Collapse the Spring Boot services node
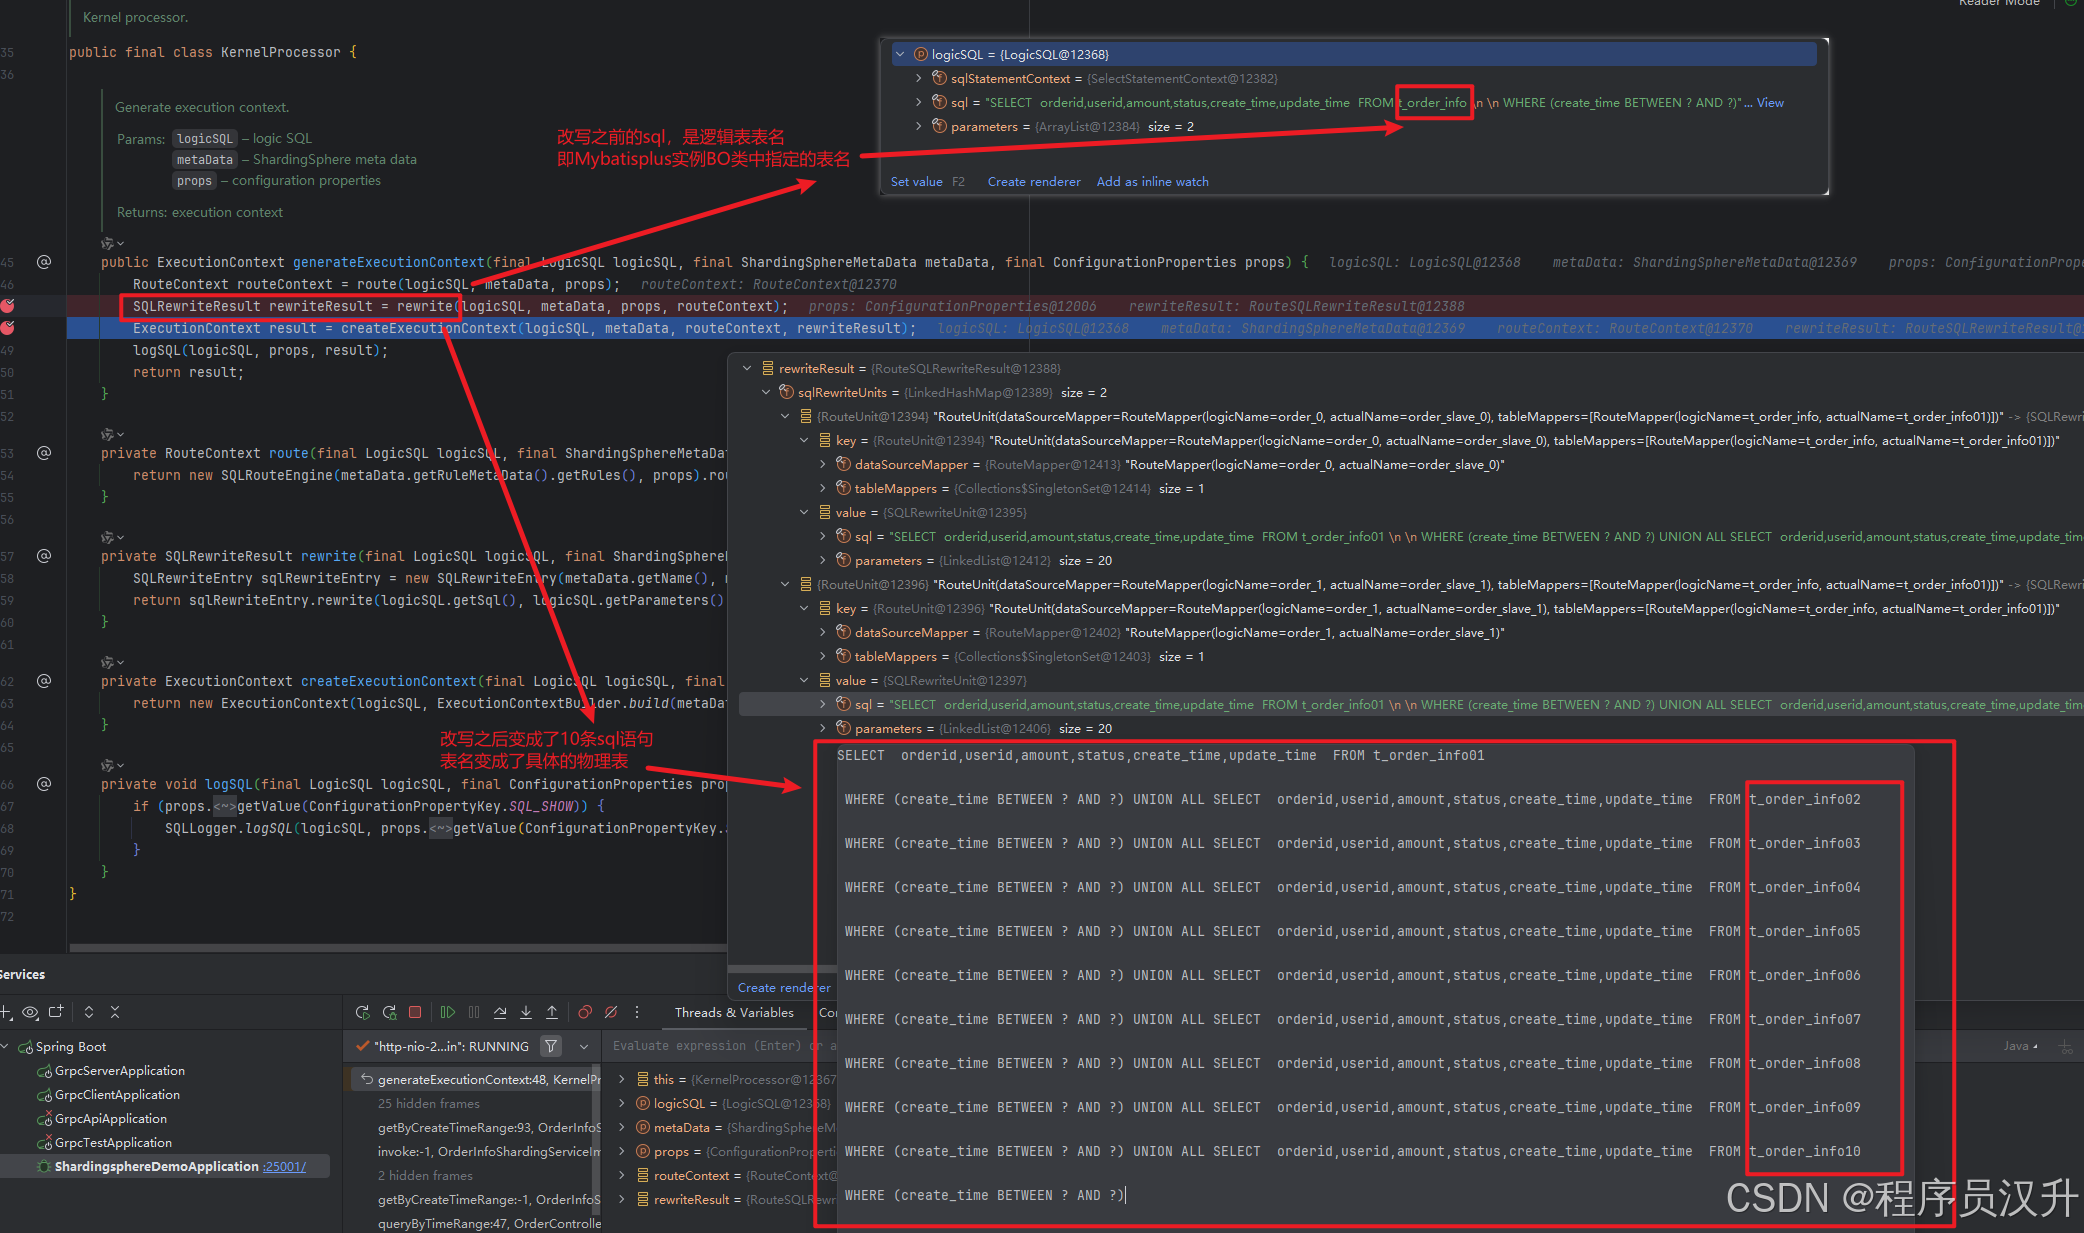The image size is (2084, 1233). [x=6, y=1046]
